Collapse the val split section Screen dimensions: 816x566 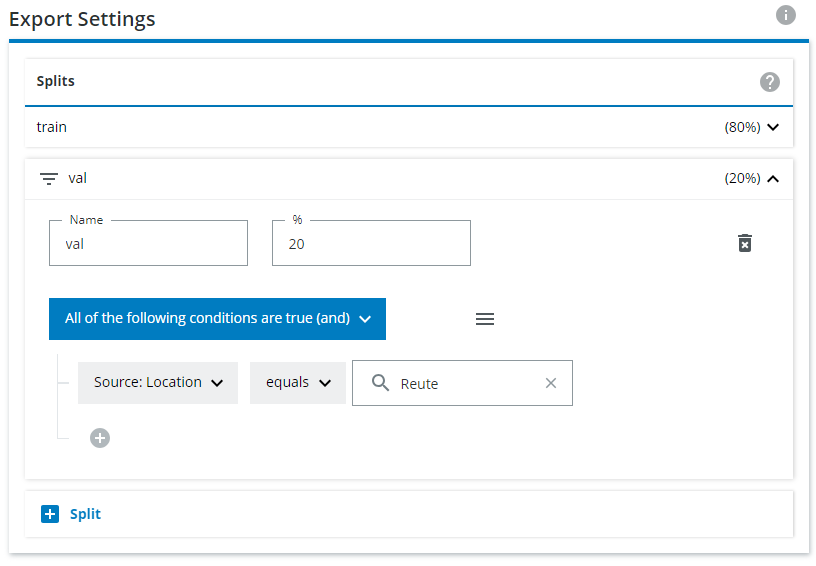772,179
